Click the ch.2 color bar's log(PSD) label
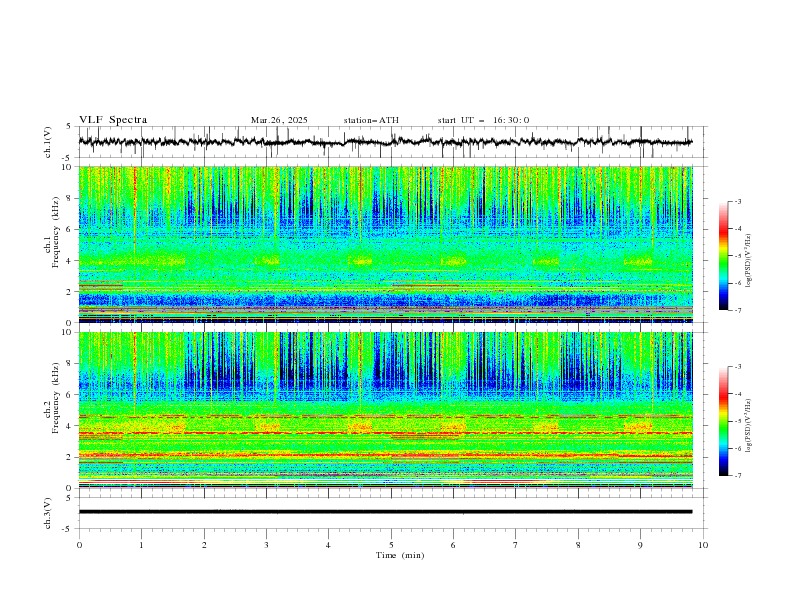This screenshot has width=792, height=612. [x=749, y=426]
